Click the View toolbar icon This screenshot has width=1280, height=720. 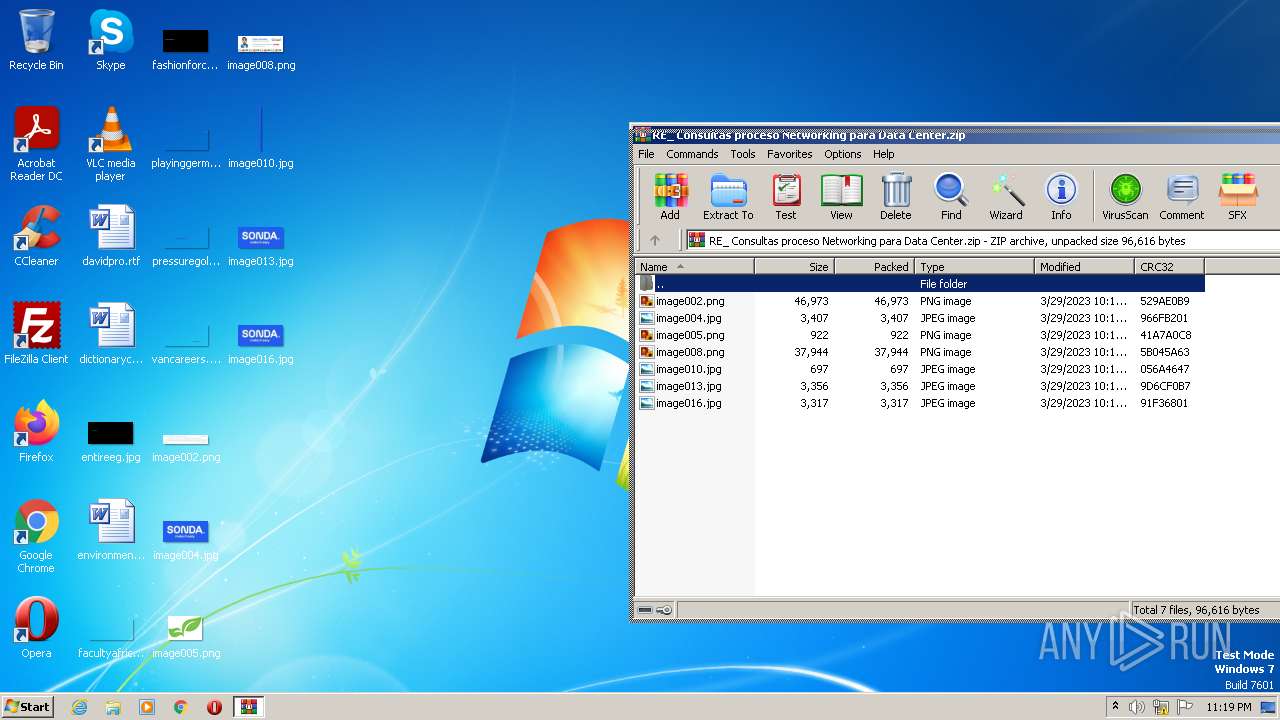coord(841,196)
